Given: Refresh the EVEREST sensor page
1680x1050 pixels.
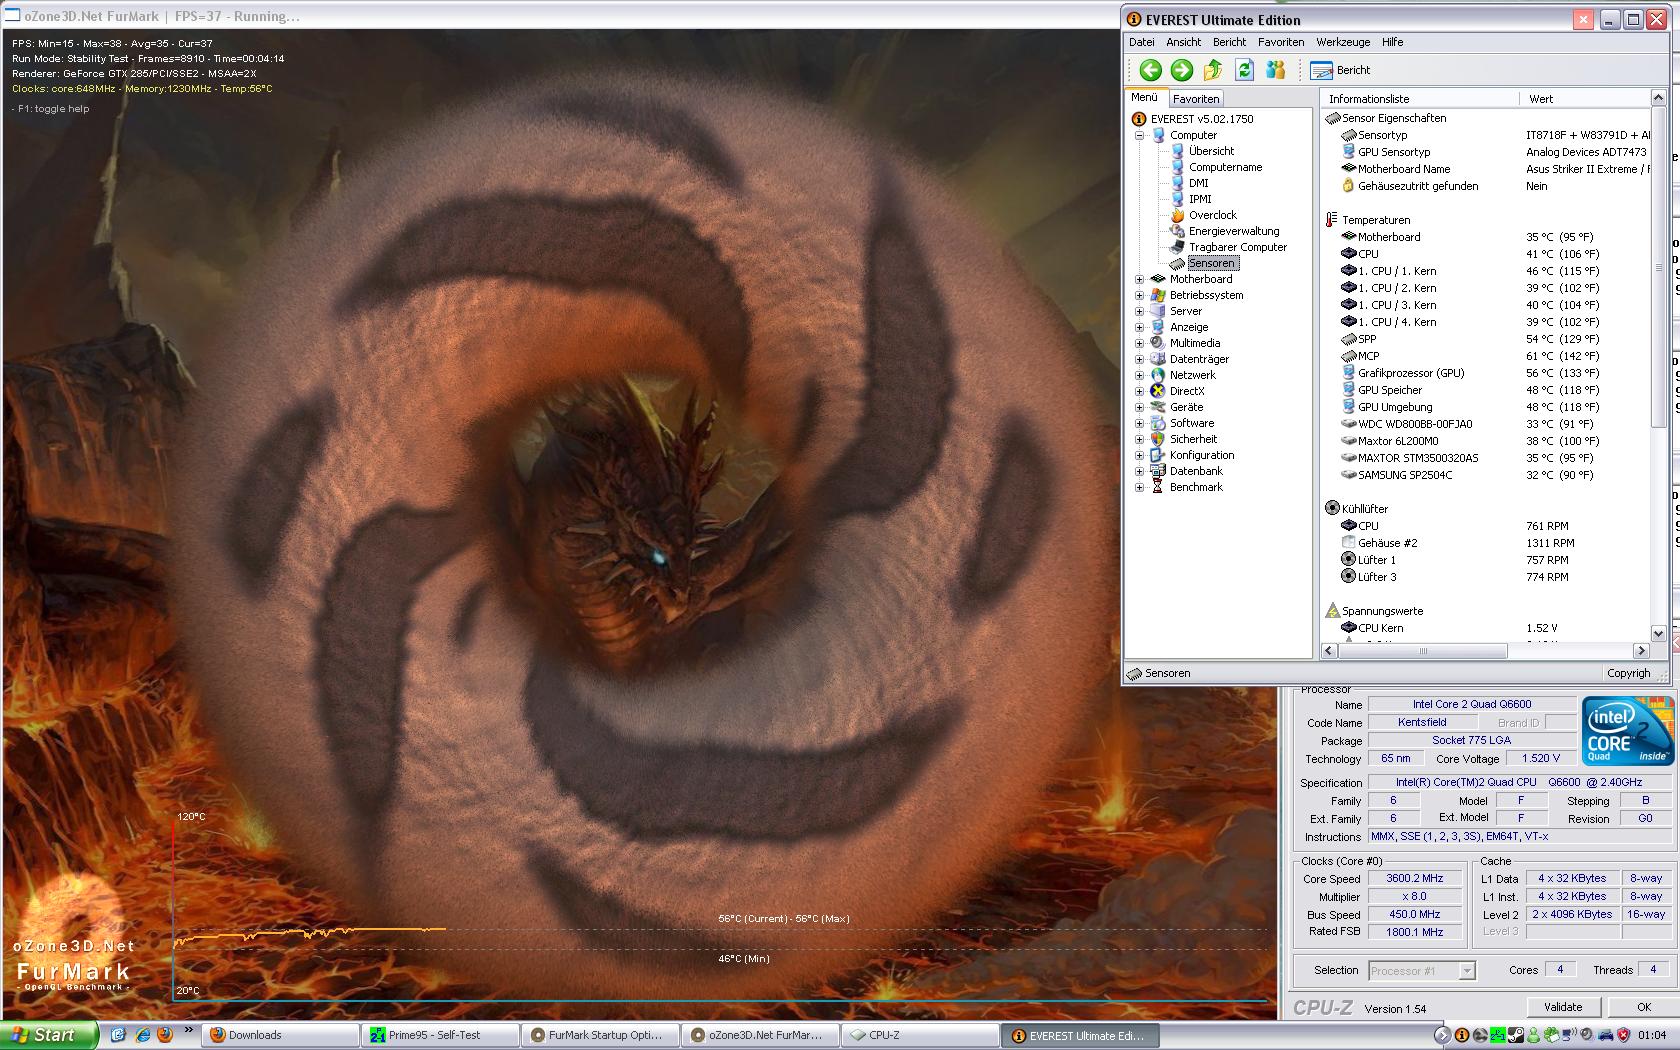Looking at the screenshot, I should coord(1244,69).
